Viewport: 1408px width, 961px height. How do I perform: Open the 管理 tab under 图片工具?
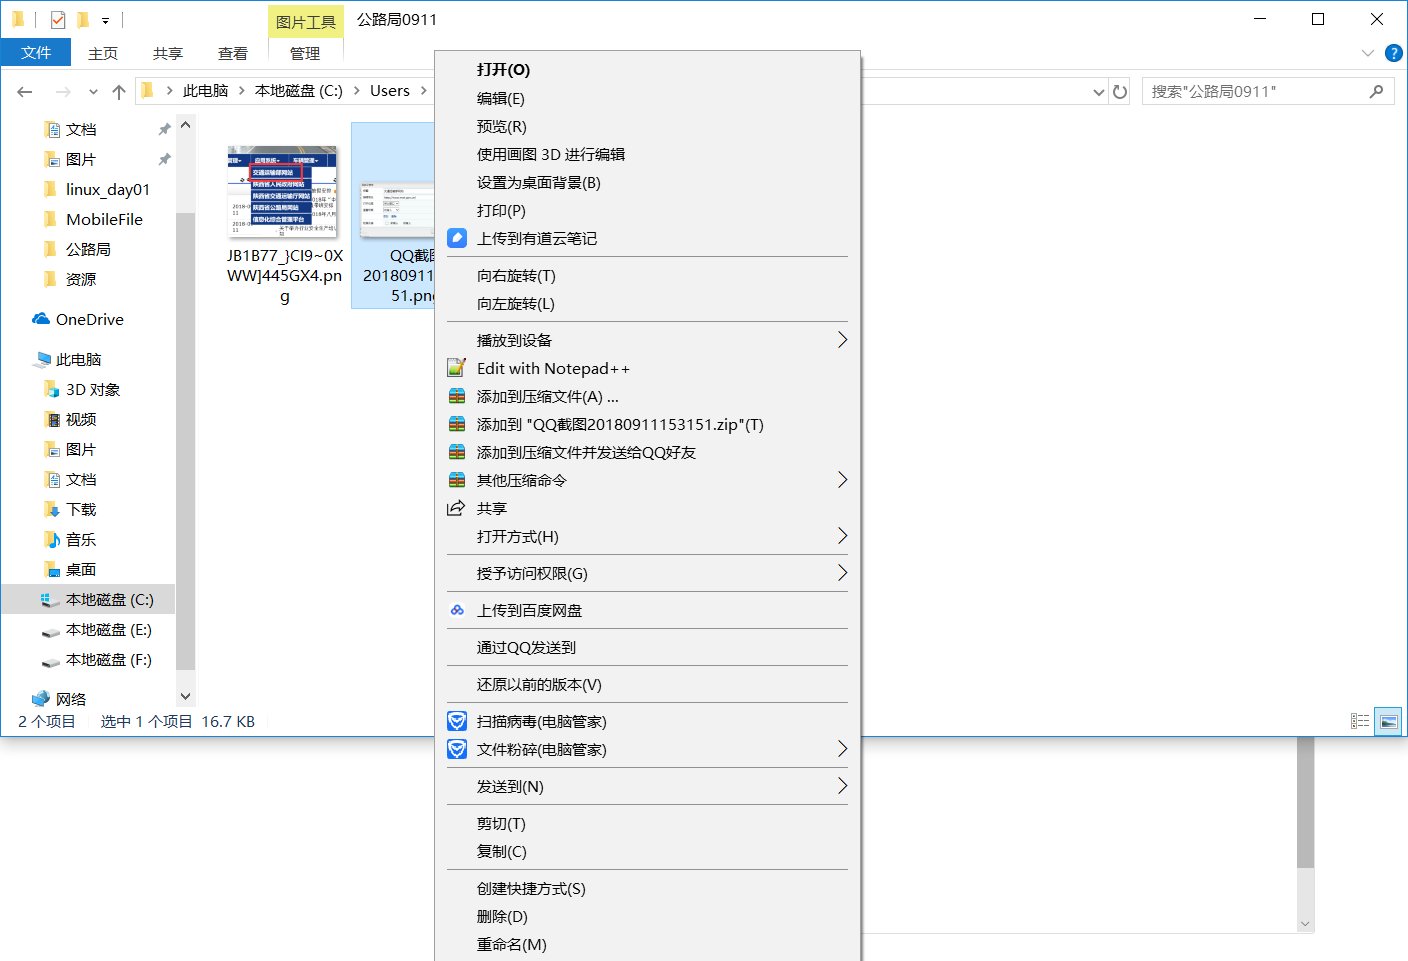pos(305,53)
